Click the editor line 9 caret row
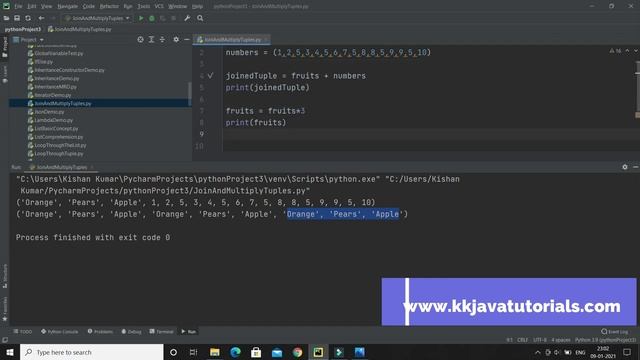This screenshot has height=360, width=640. tap(416, 134)
